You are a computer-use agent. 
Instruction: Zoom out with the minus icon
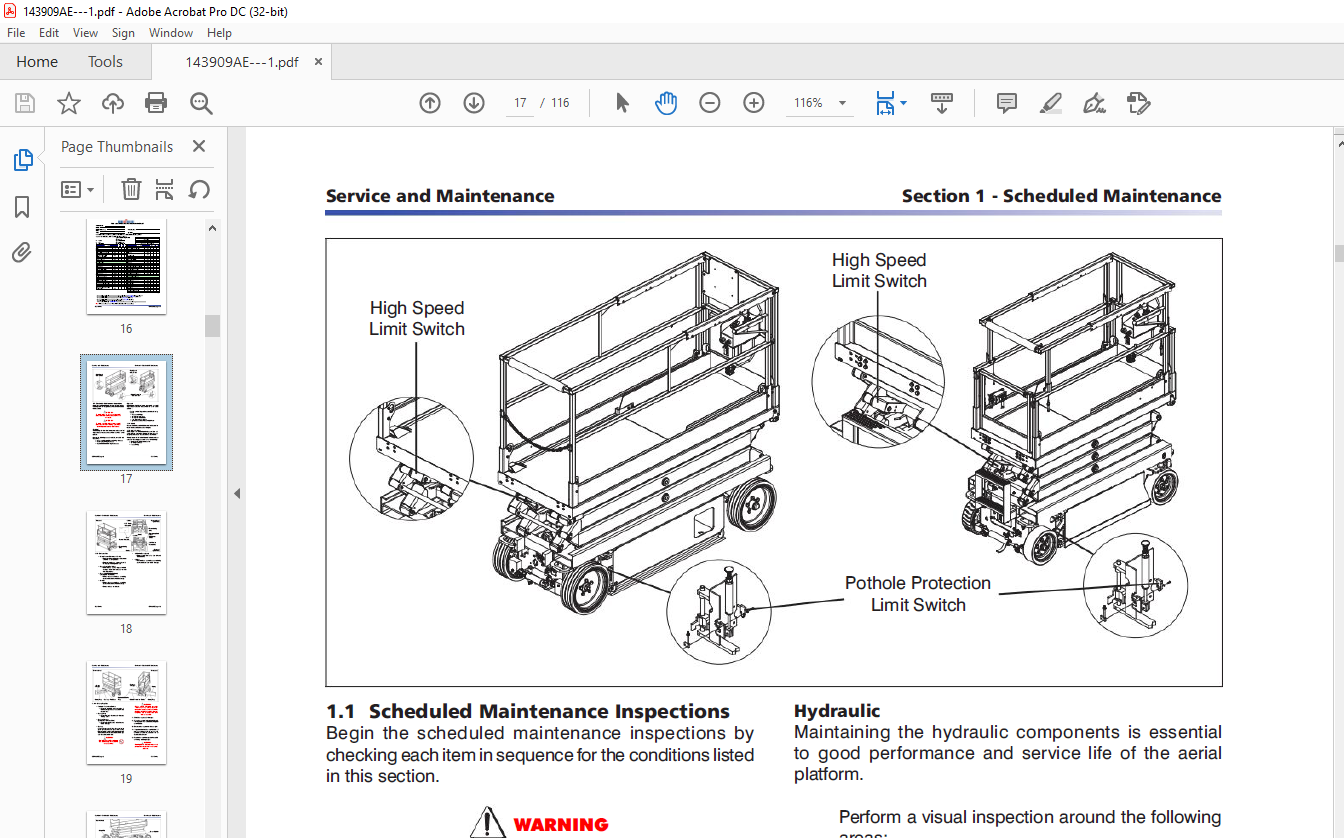coord(710,103)
